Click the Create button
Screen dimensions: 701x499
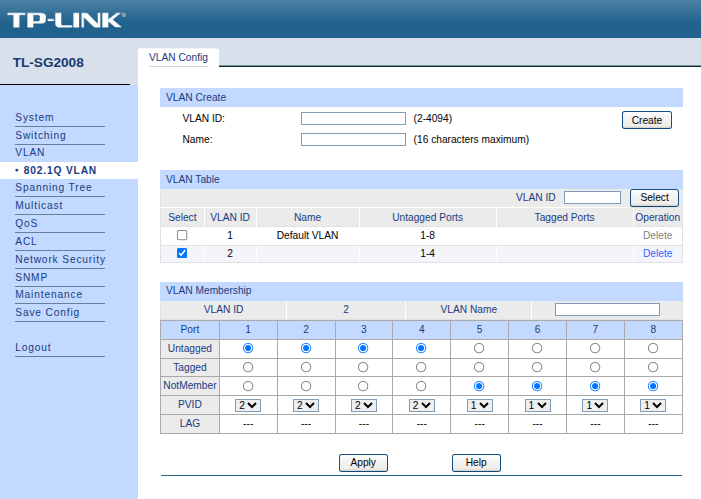click(646, 120)
